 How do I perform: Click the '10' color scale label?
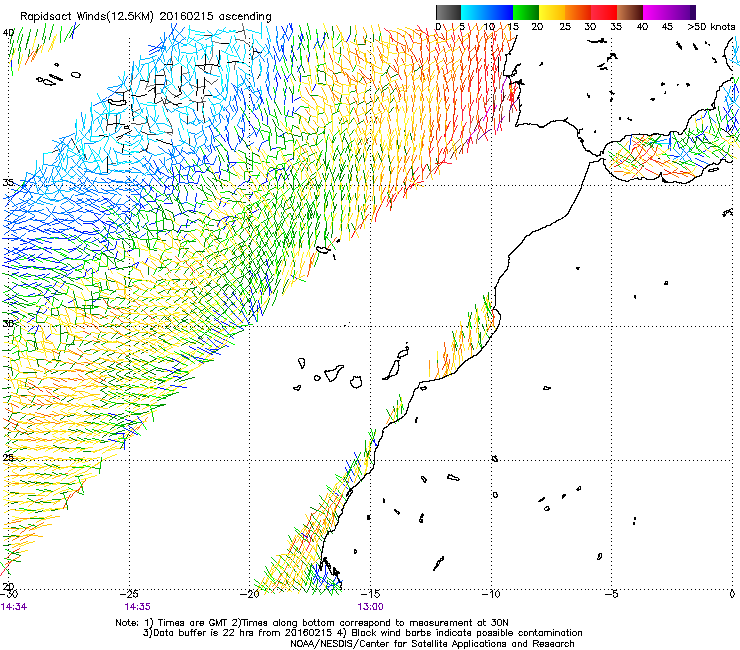[x=489, y=27]
